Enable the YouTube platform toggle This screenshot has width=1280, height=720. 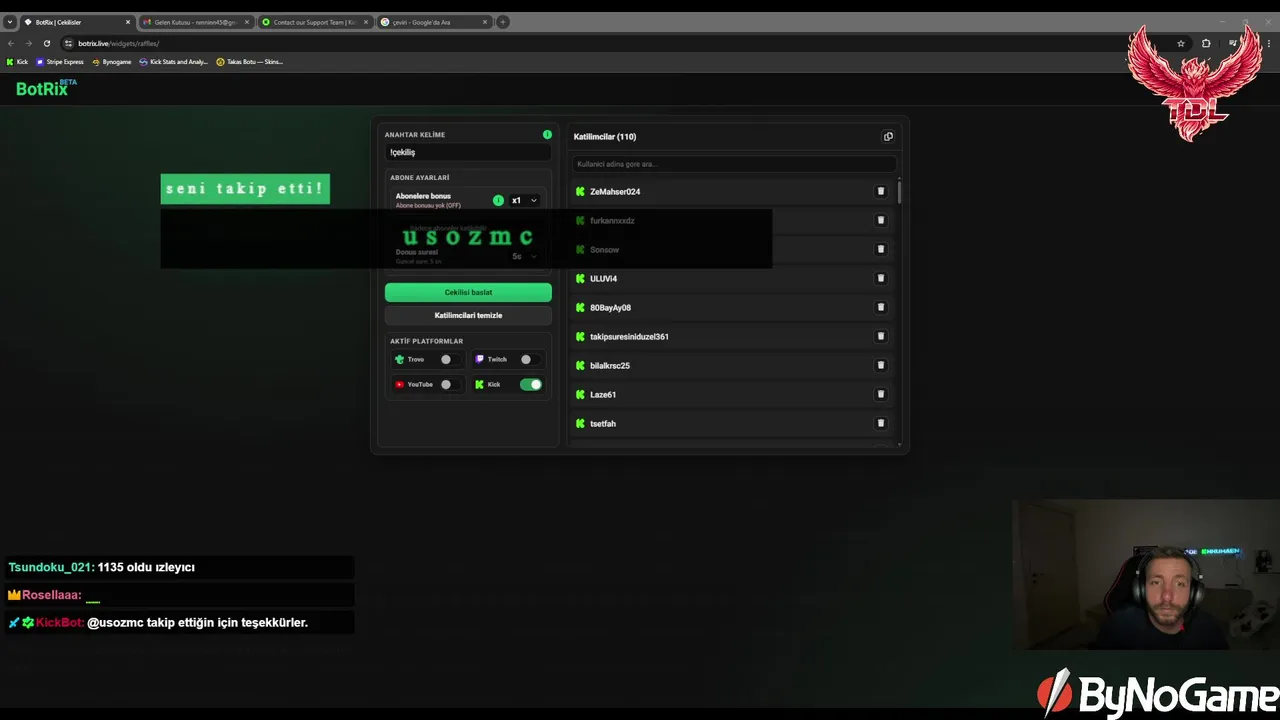point(449,384)
